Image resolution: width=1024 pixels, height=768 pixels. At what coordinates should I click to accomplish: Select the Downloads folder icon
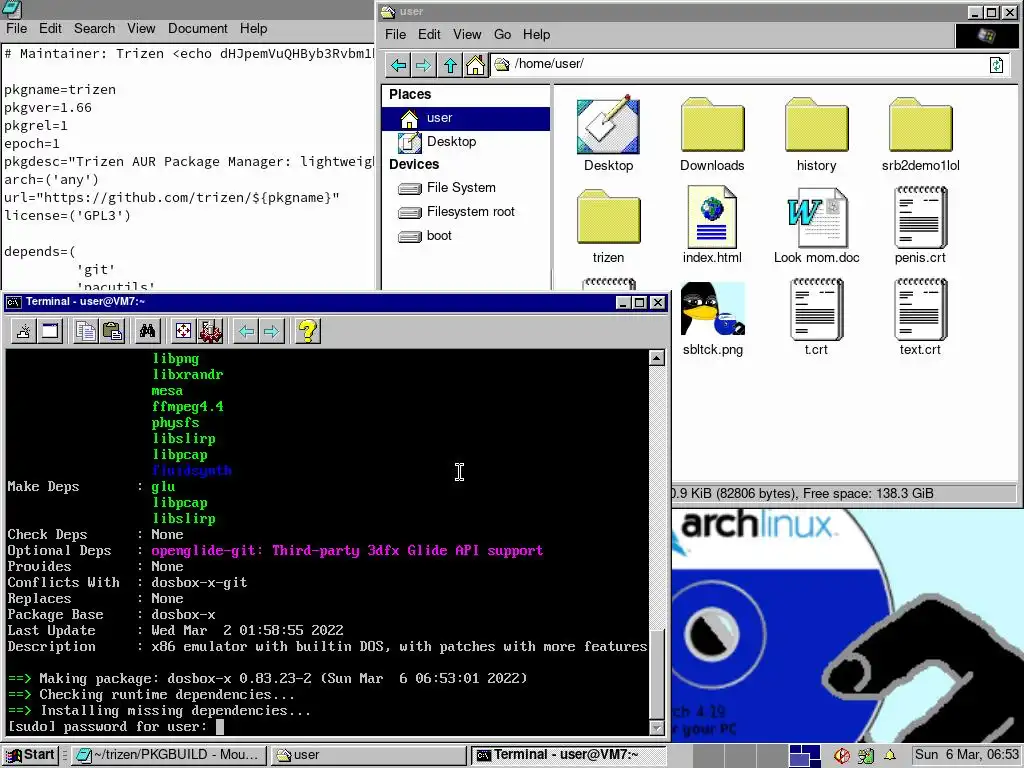(x=712, y=135)
